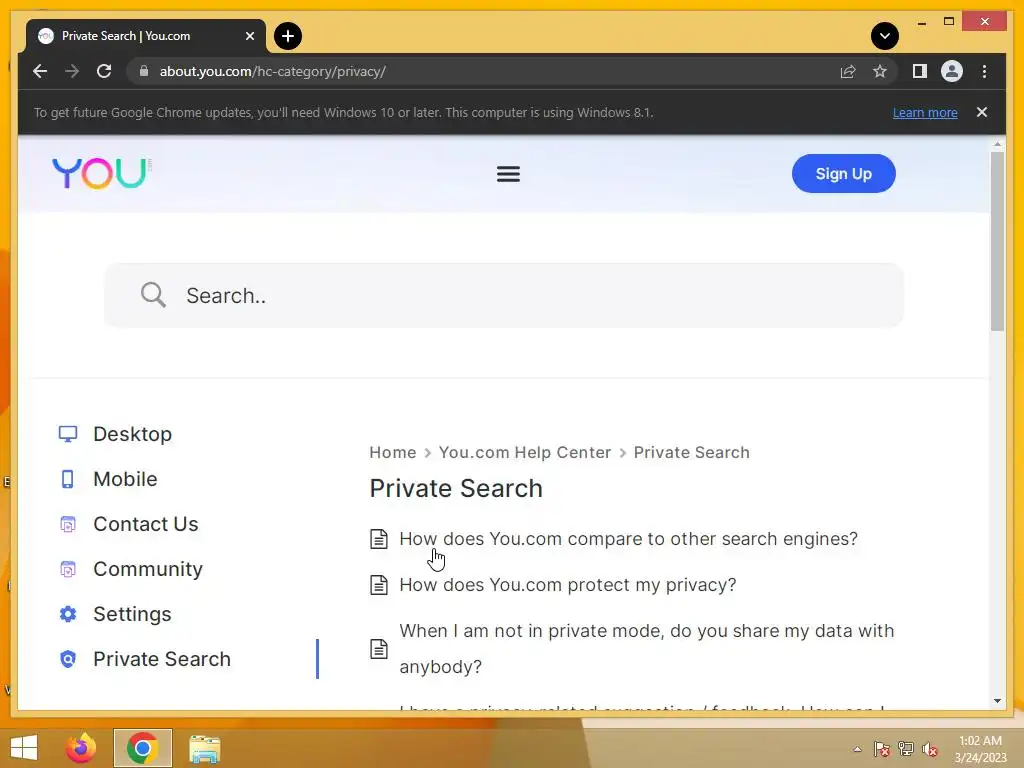Open the hamburger navigation menu

[508, 174]
